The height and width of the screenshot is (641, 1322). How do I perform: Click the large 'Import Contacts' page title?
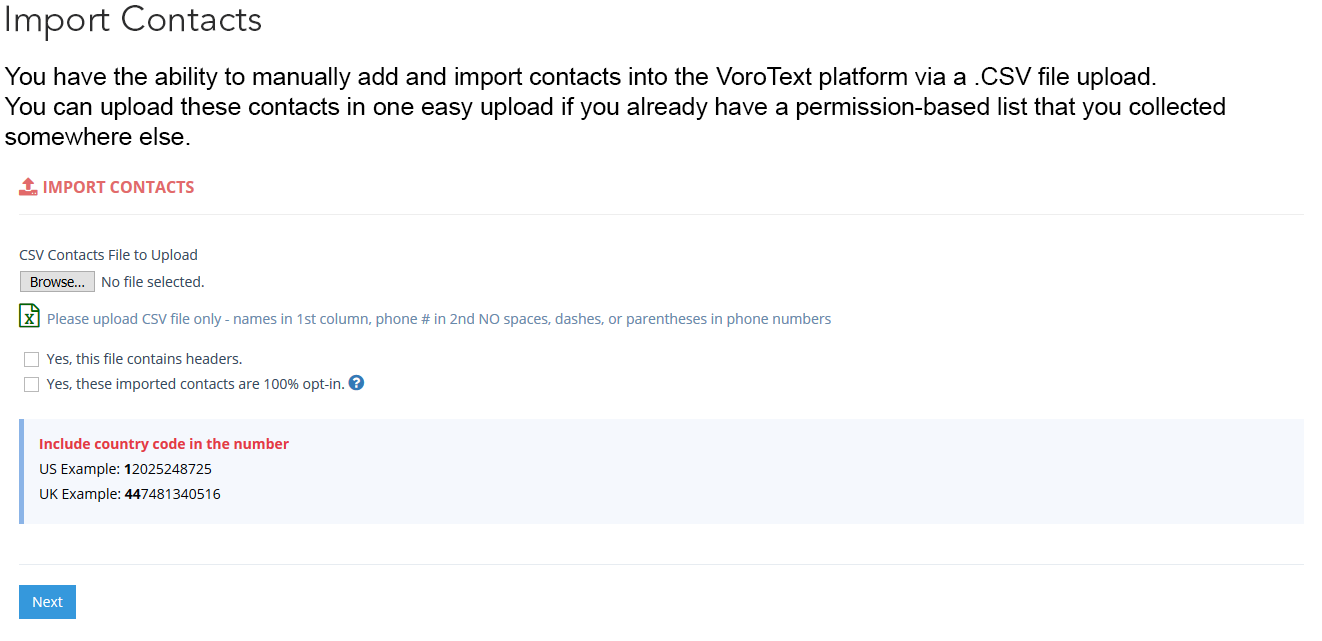pyautogui.click(x=133, y=20)
